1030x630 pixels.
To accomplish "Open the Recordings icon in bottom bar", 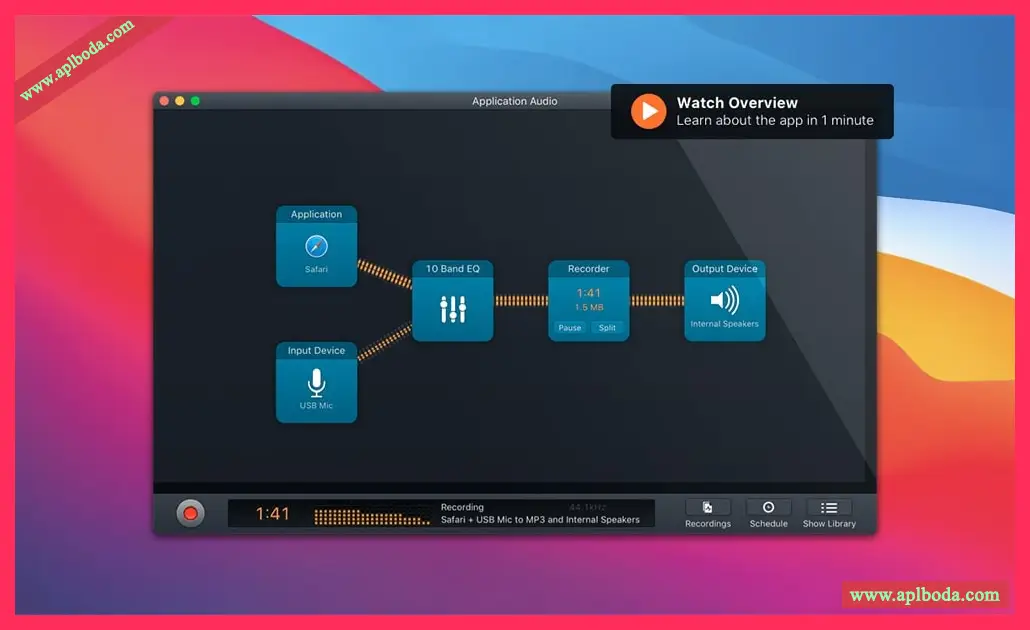I will 707,507.
